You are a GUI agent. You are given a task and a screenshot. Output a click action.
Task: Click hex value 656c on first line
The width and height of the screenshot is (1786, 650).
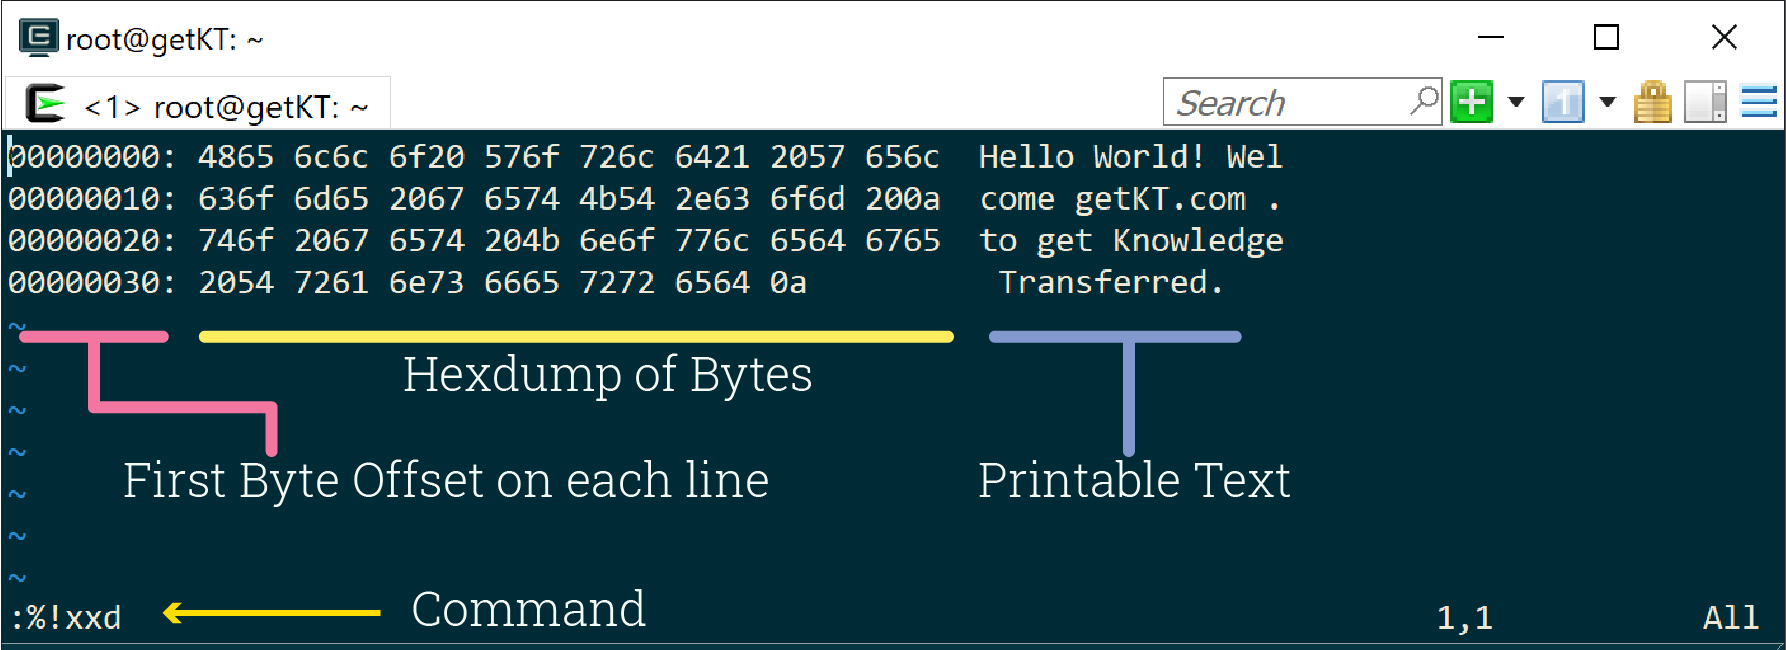(x=903, y=157)
